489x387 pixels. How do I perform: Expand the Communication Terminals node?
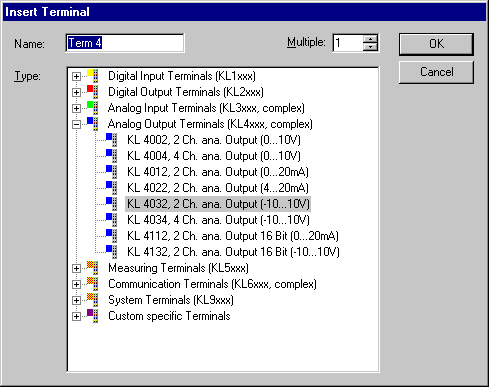76,284
